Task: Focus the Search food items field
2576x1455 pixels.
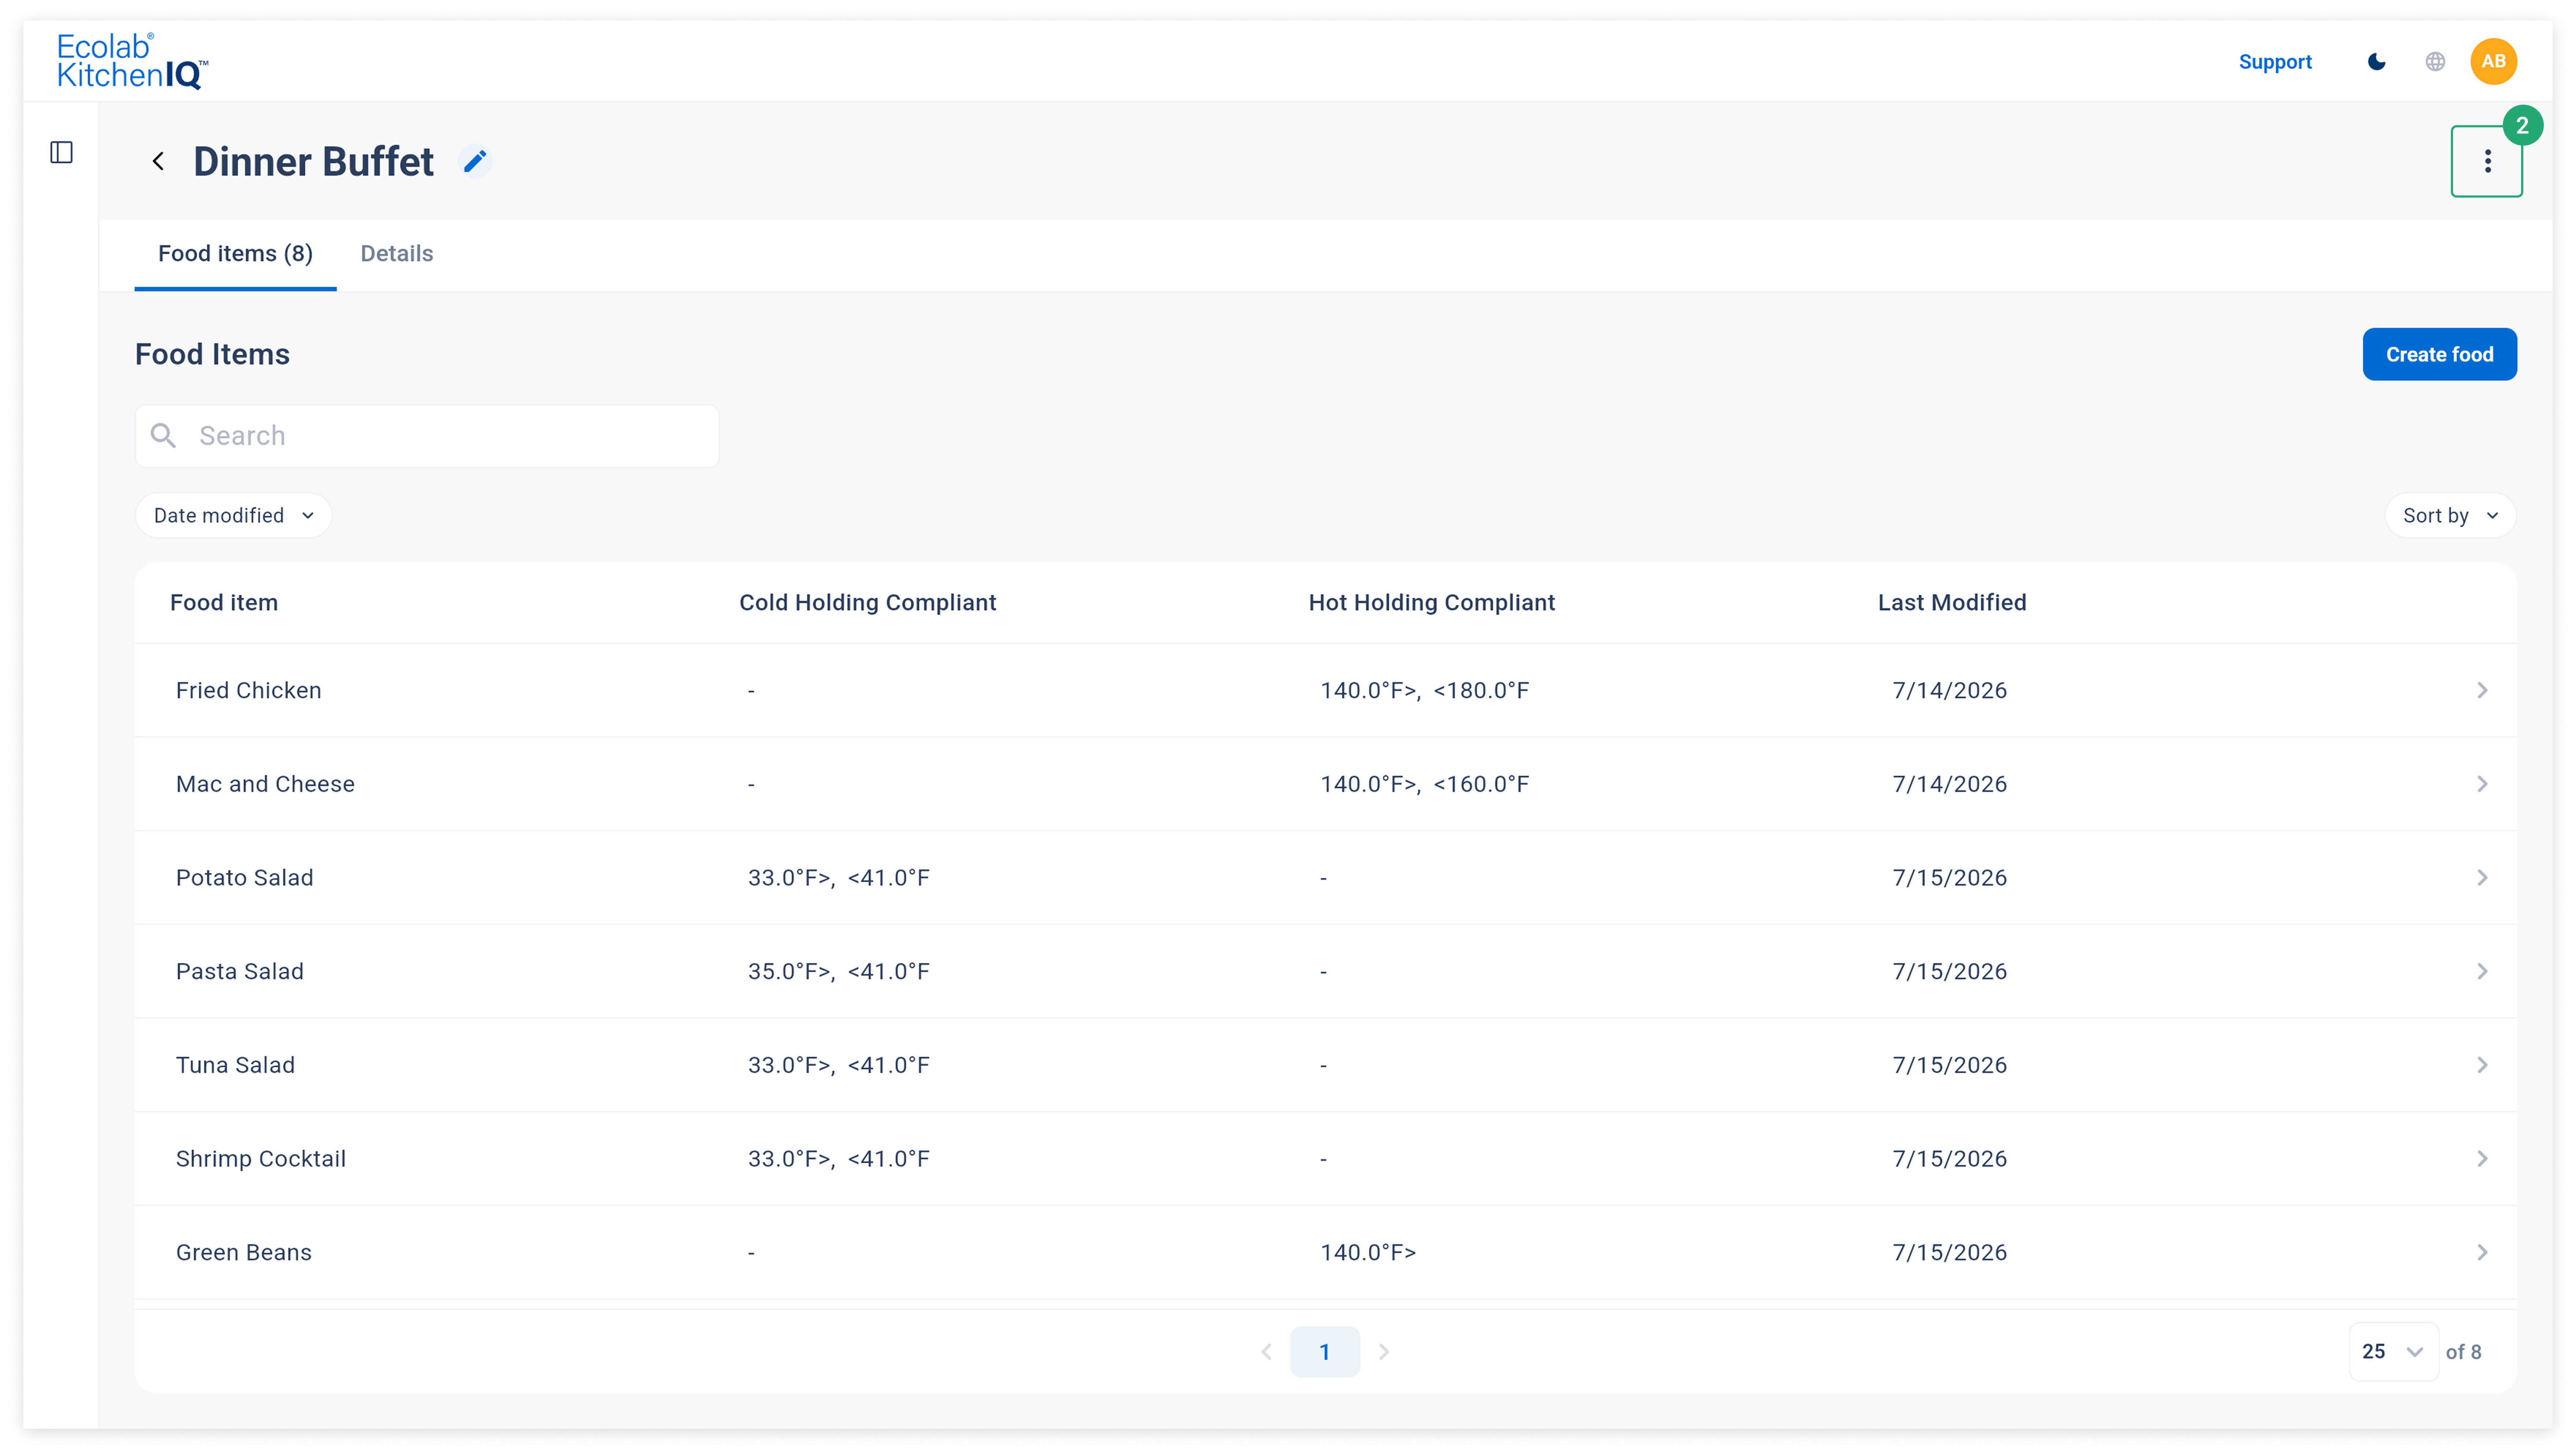Action: (427, 436)
